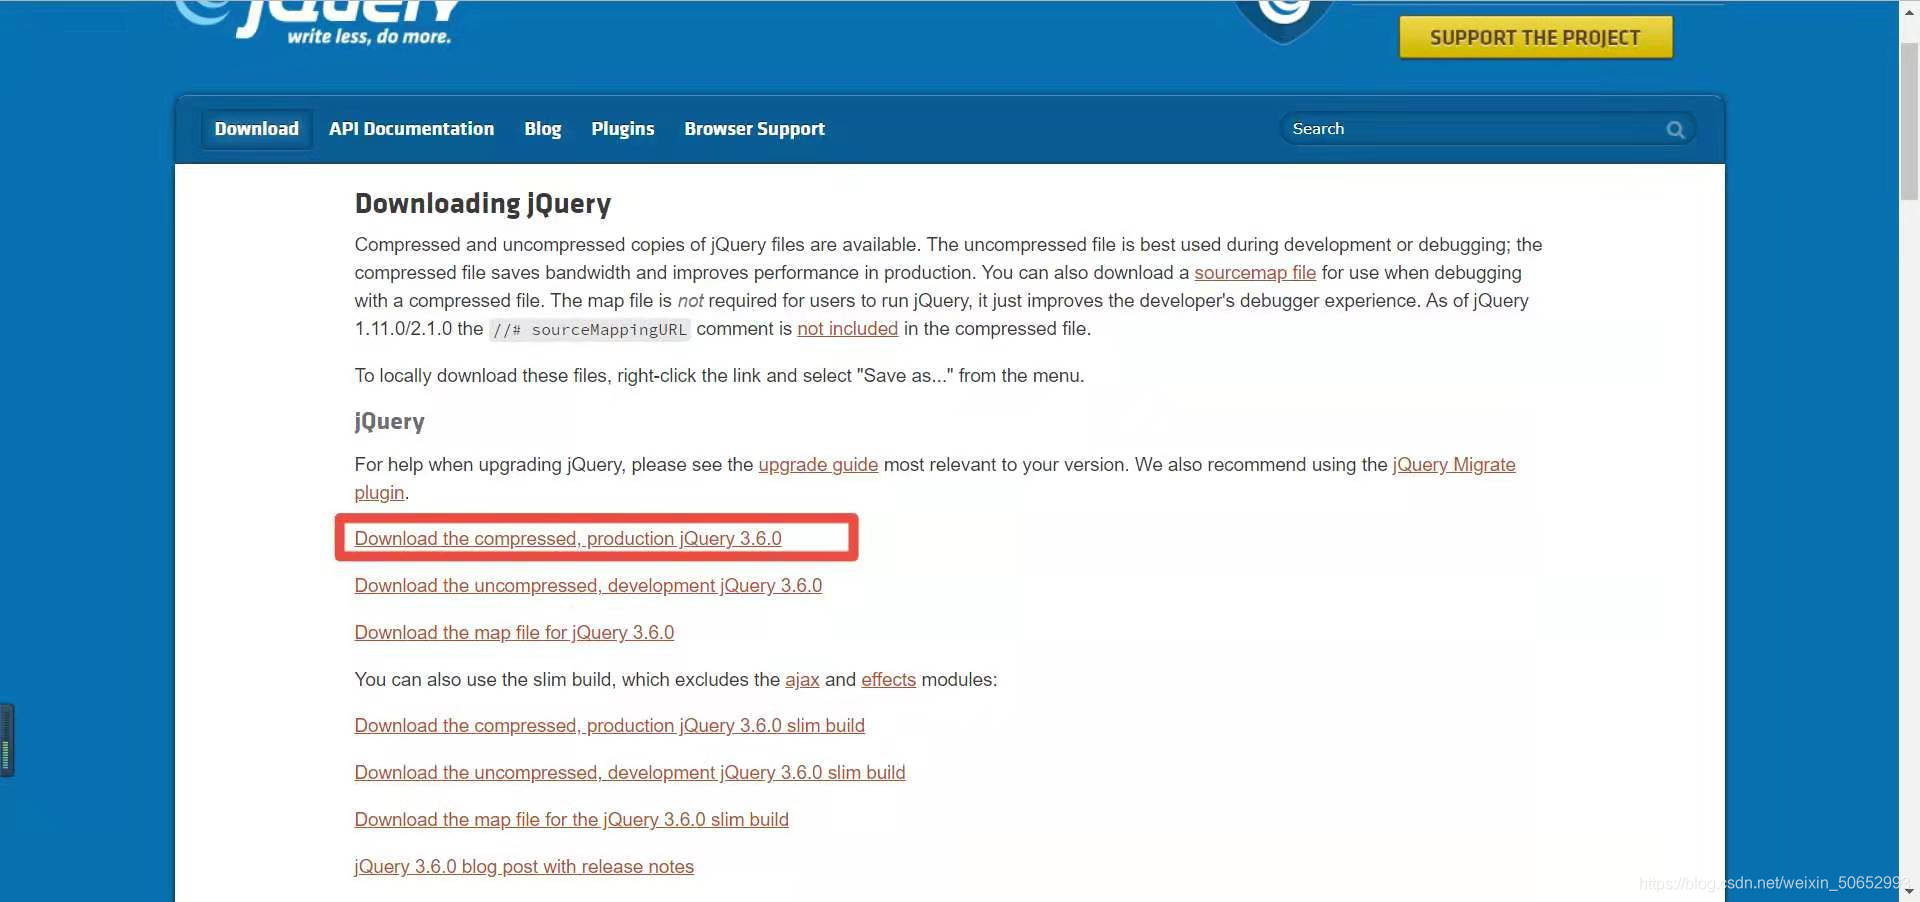The image size is (1920, 902).
Task: Open the Download nav tab
Action: pos(256,129)
